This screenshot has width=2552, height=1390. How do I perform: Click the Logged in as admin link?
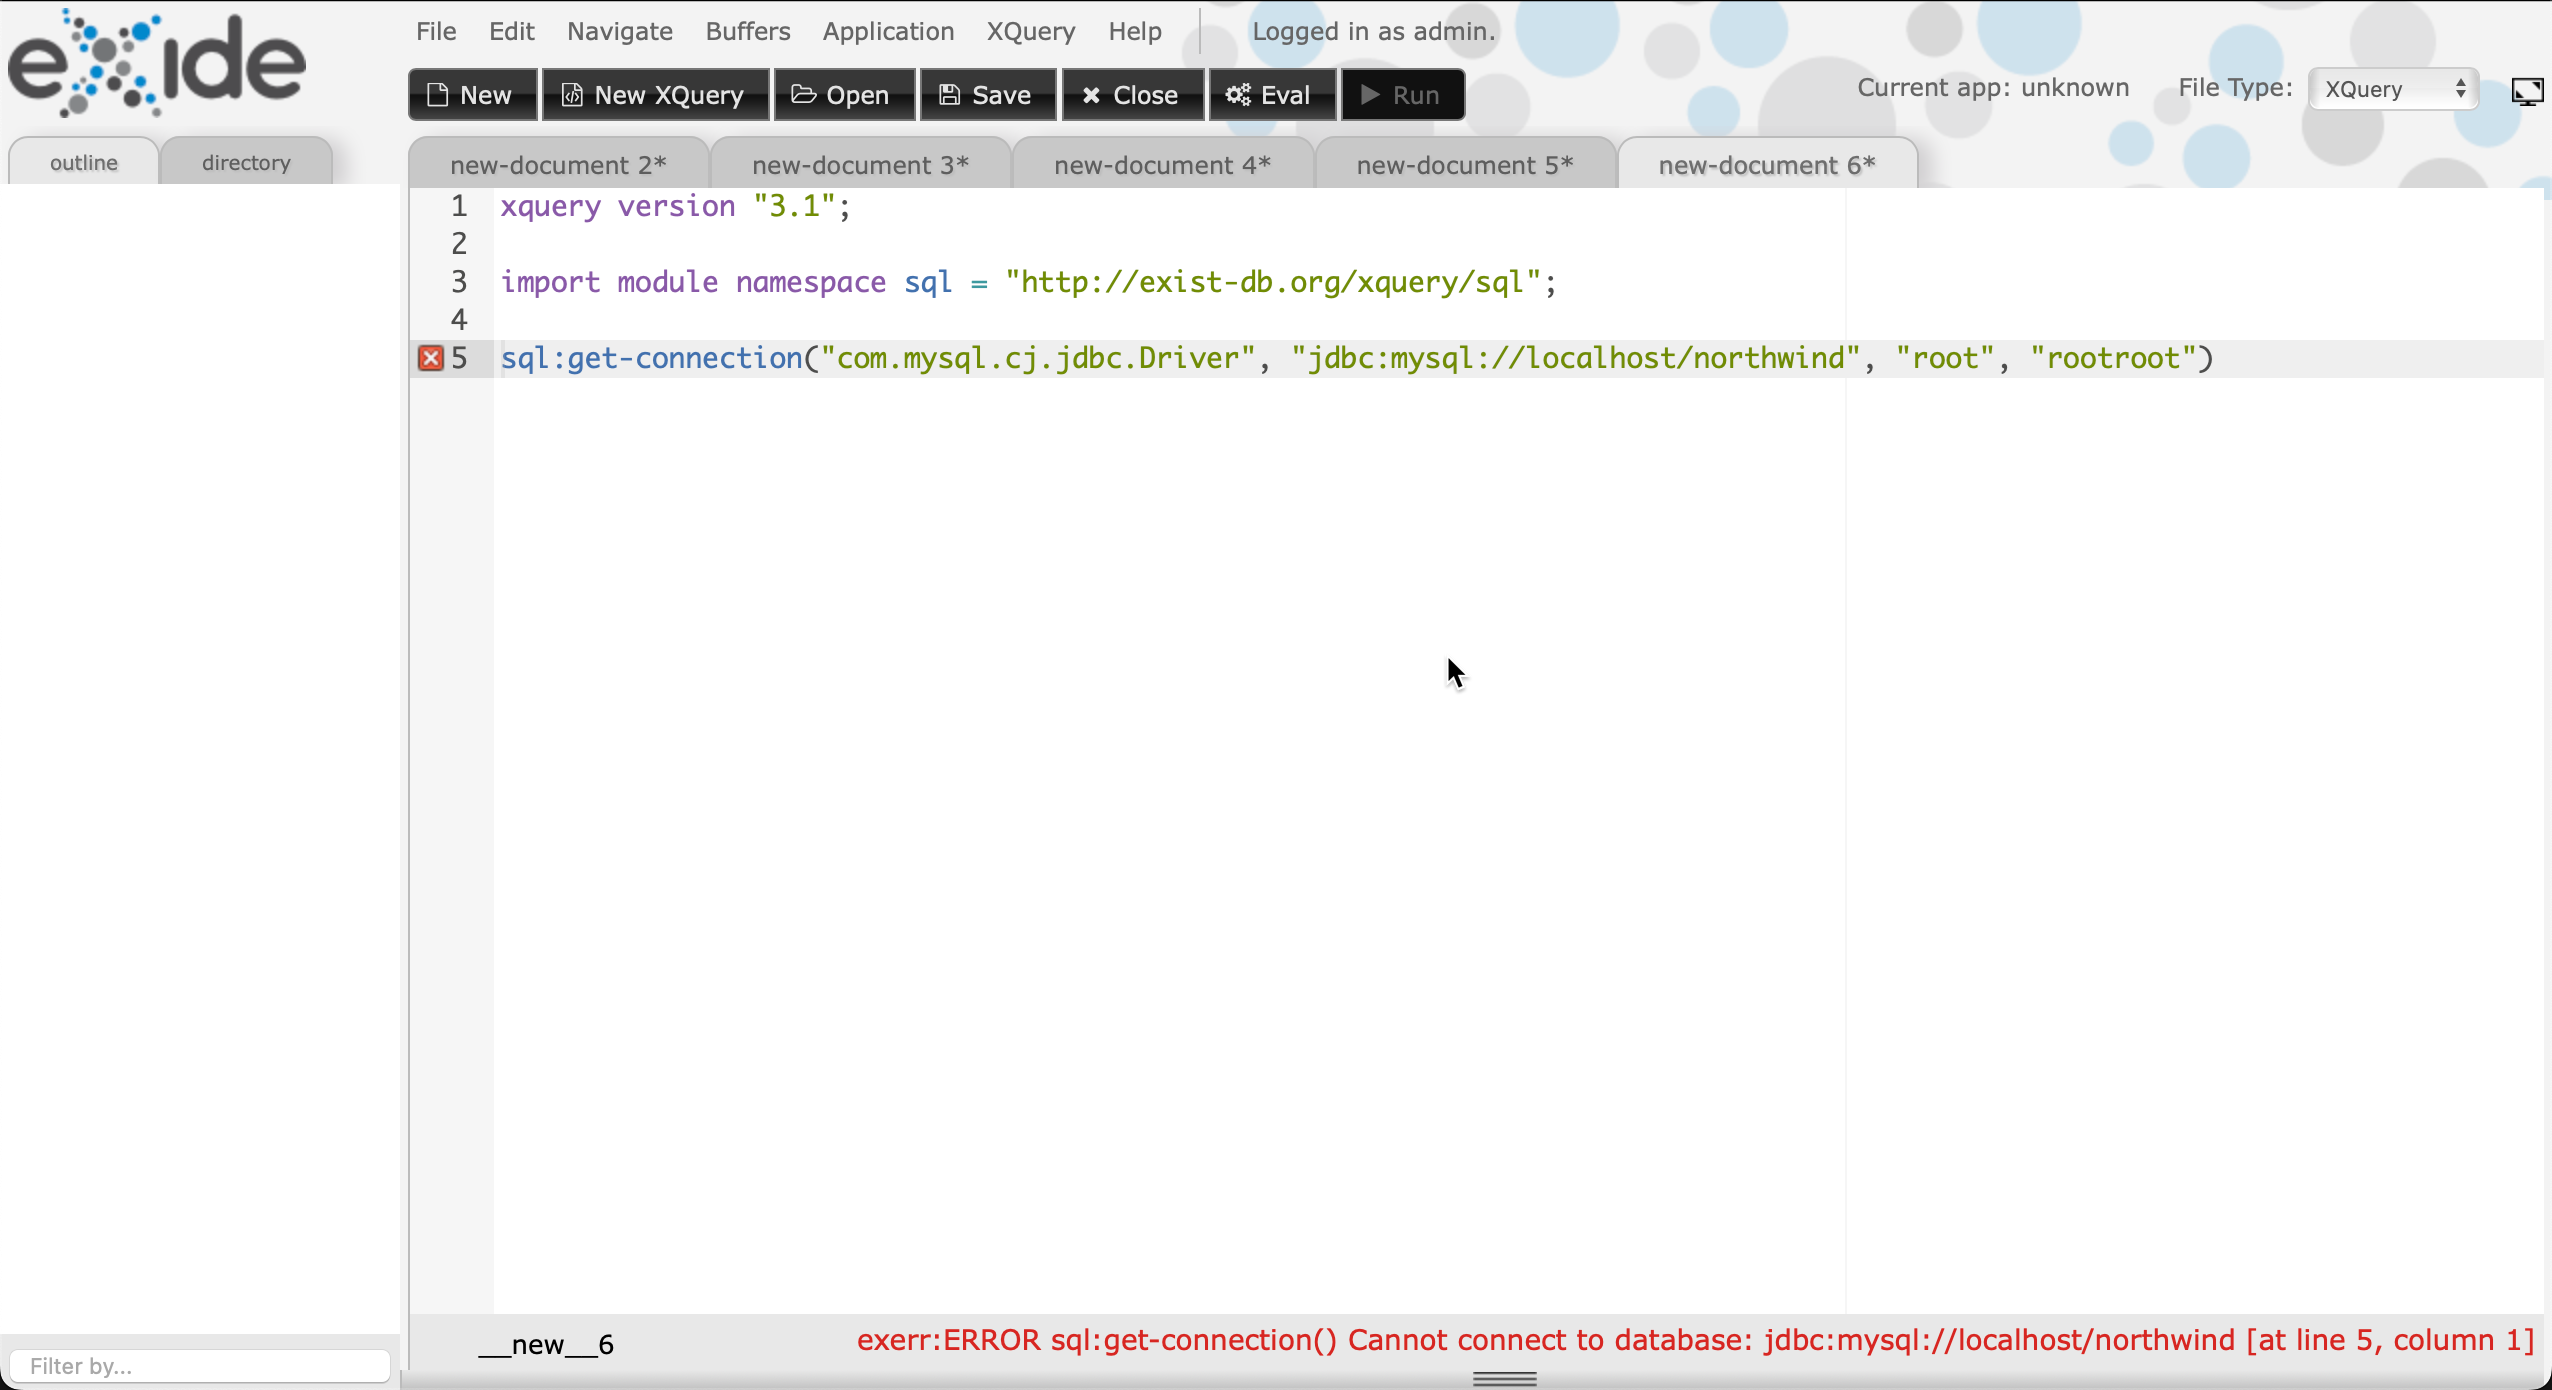1373,31
